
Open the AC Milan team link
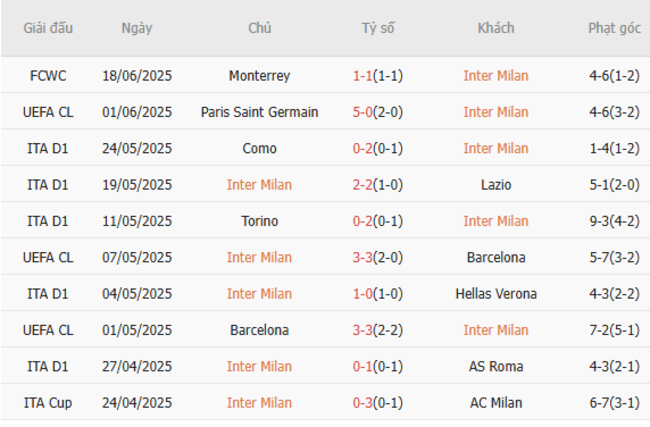[496, 403]
